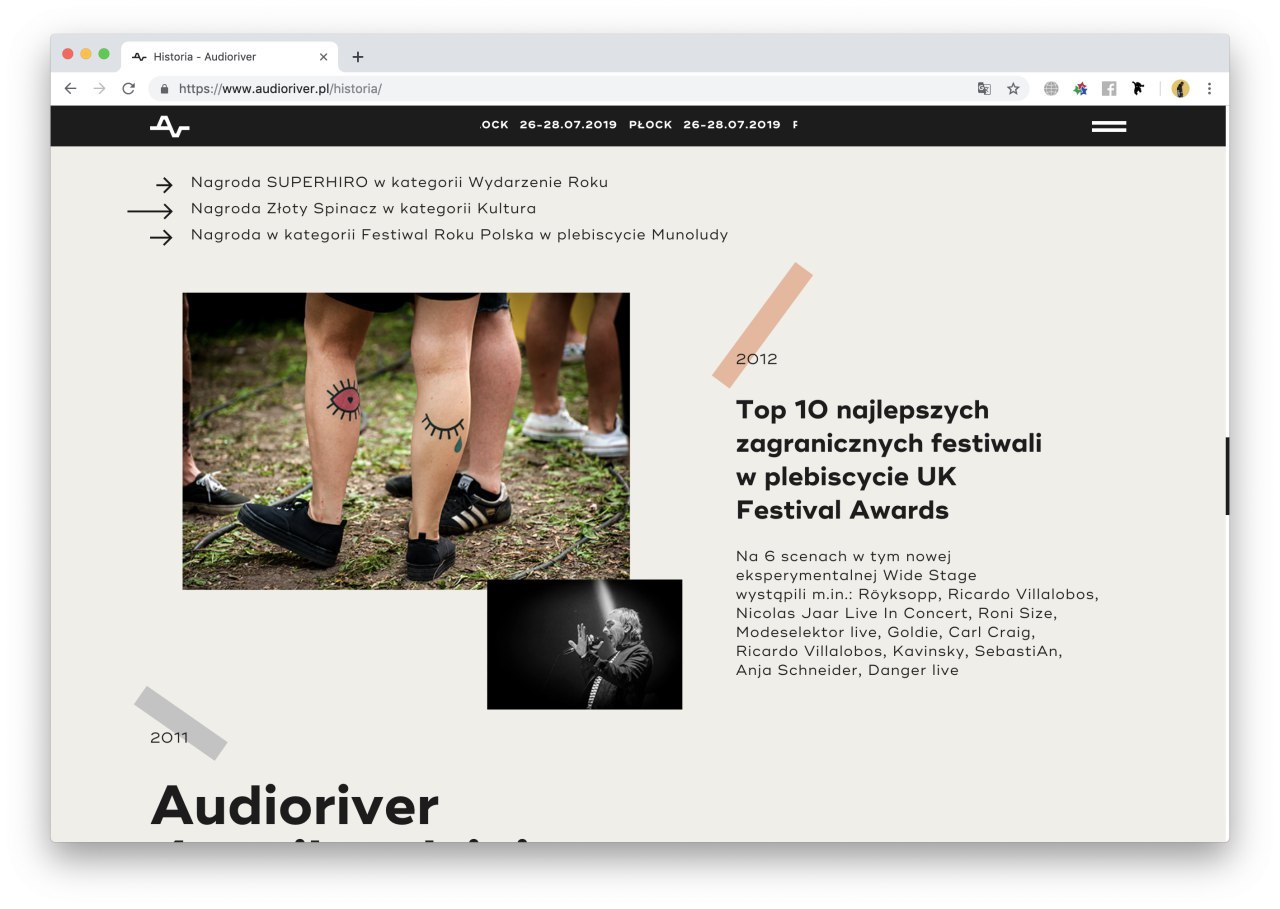Click the translate page icon in the address bar
Viewport: 1280px width, 909px height.
click(984, 88)
